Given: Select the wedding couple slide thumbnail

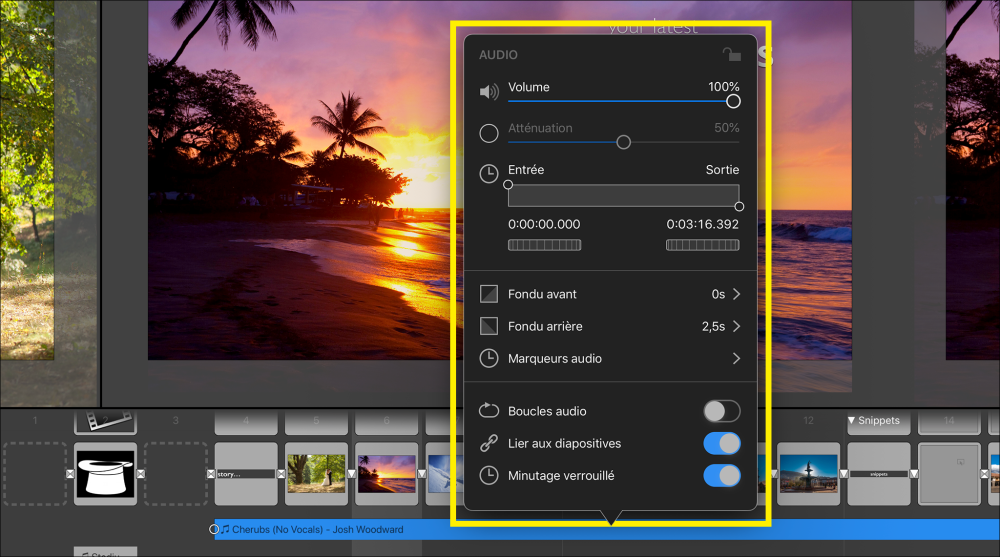Looking at the screenshot, I should tap(316, 474).
